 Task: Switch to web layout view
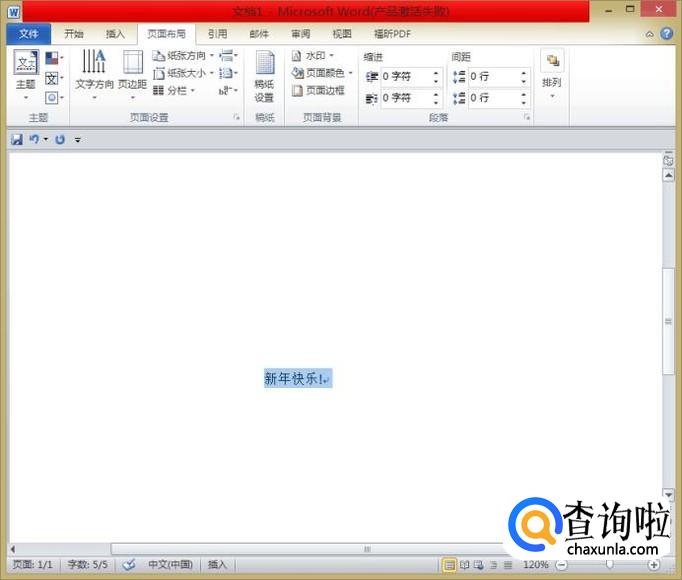tap(479, 565)
